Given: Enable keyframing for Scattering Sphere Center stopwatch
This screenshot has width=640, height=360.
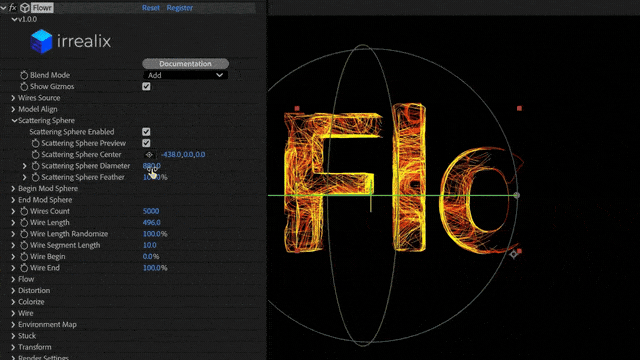Looking at the screenshot, I should tap(36, 155).
